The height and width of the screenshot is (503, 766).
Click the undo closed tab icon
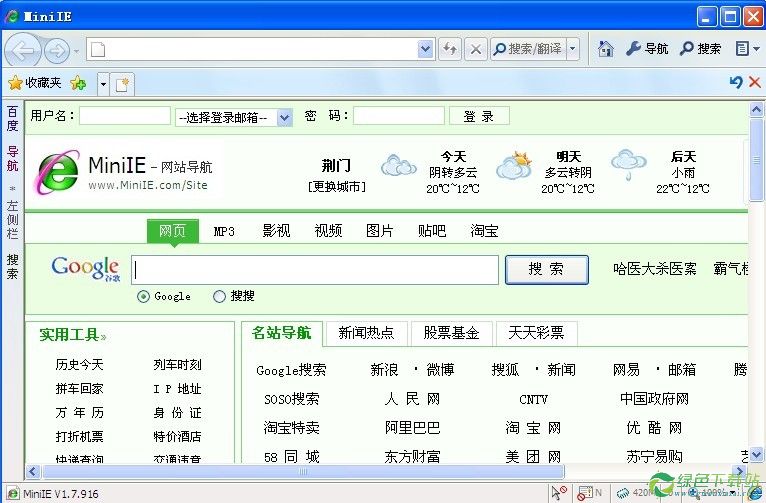coord(736,83)
